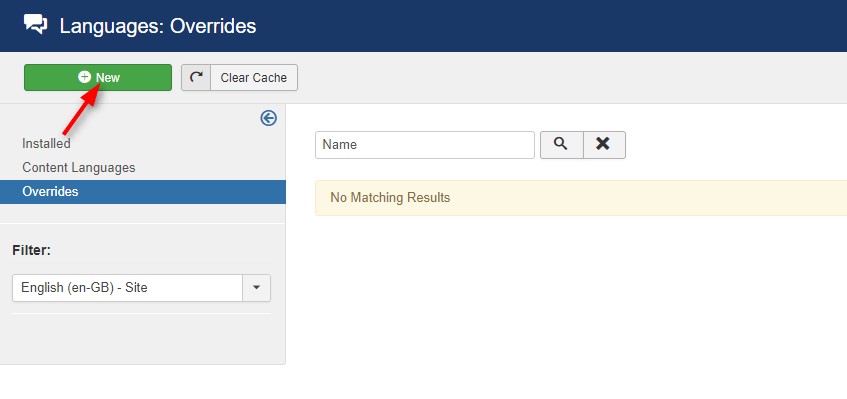
Task: Click the blank grey toolbar area
Action: (x=567, y=78)
